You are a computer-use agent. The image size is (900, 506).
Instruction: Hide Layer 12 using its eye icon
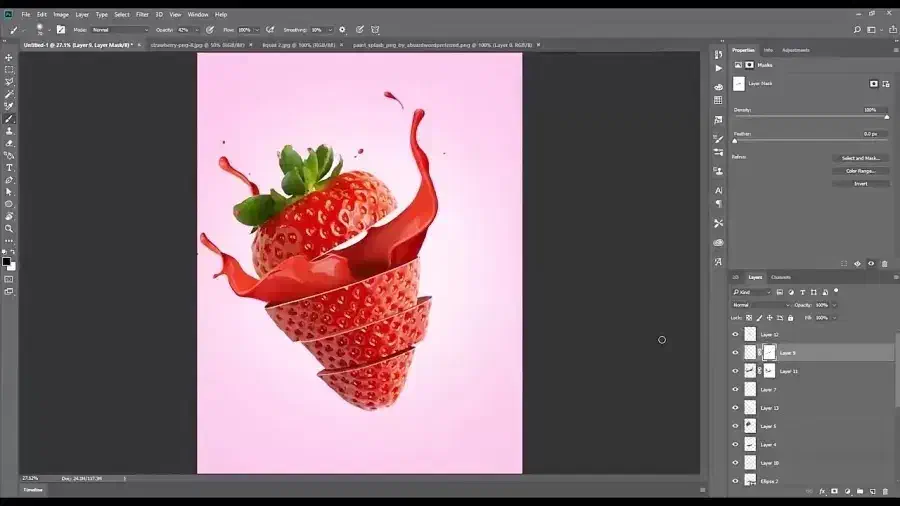tap(735, 335)
